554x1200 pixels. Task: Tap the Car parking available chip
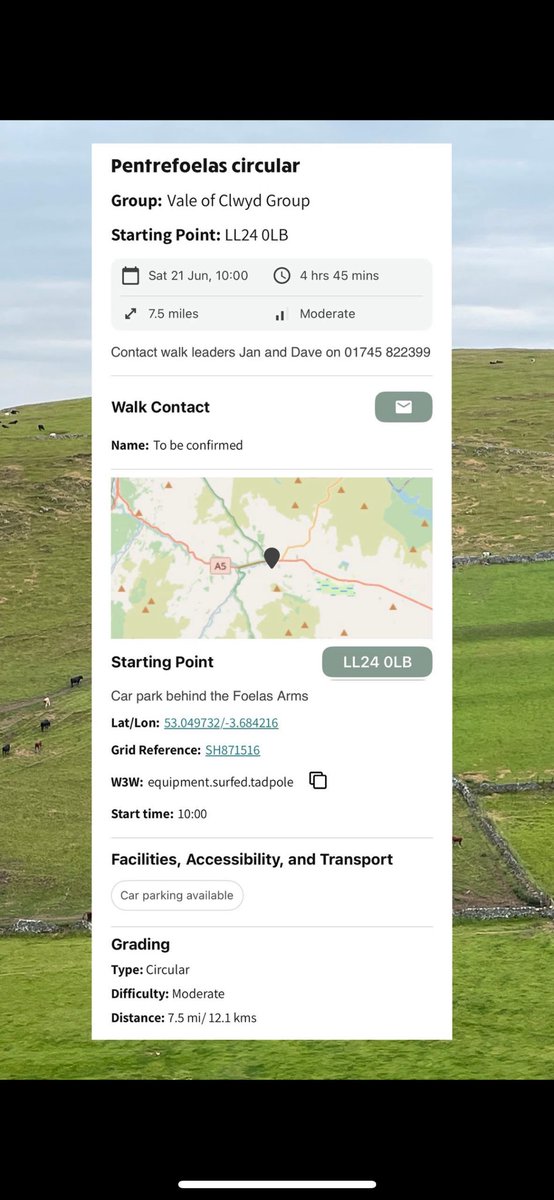click(x=177, y=895)
